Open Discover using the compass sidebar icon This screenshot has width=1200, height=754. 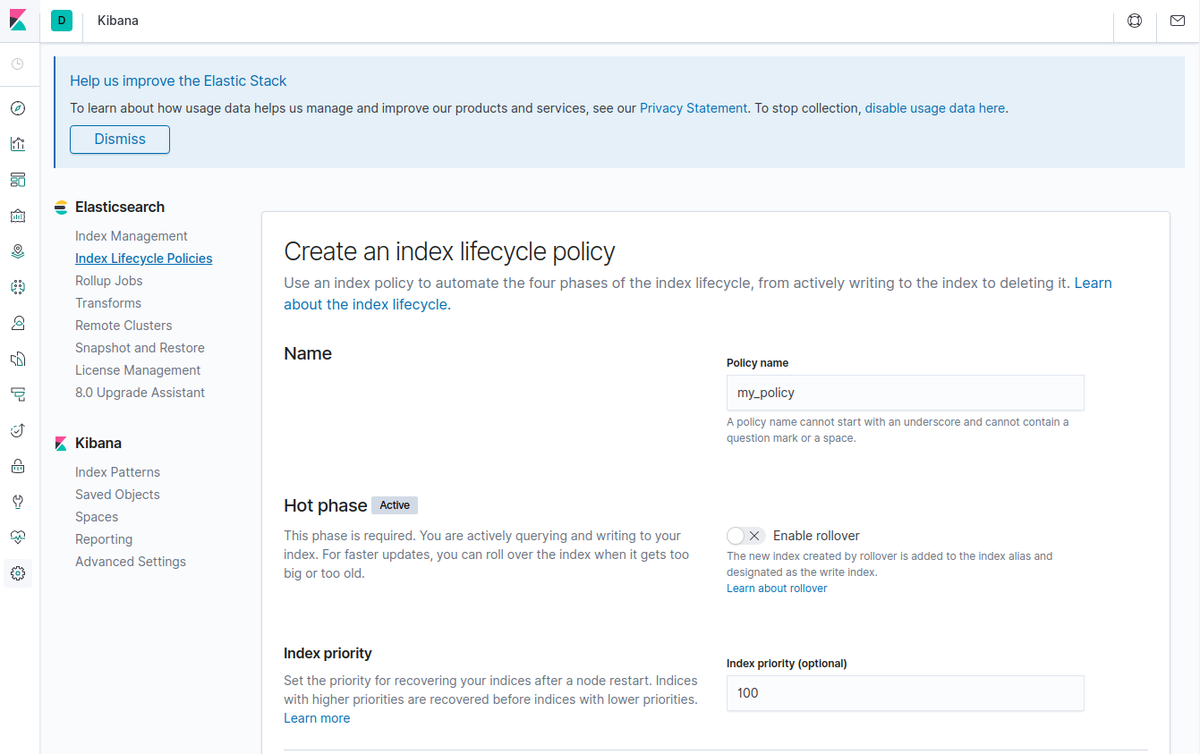[17, 108]
